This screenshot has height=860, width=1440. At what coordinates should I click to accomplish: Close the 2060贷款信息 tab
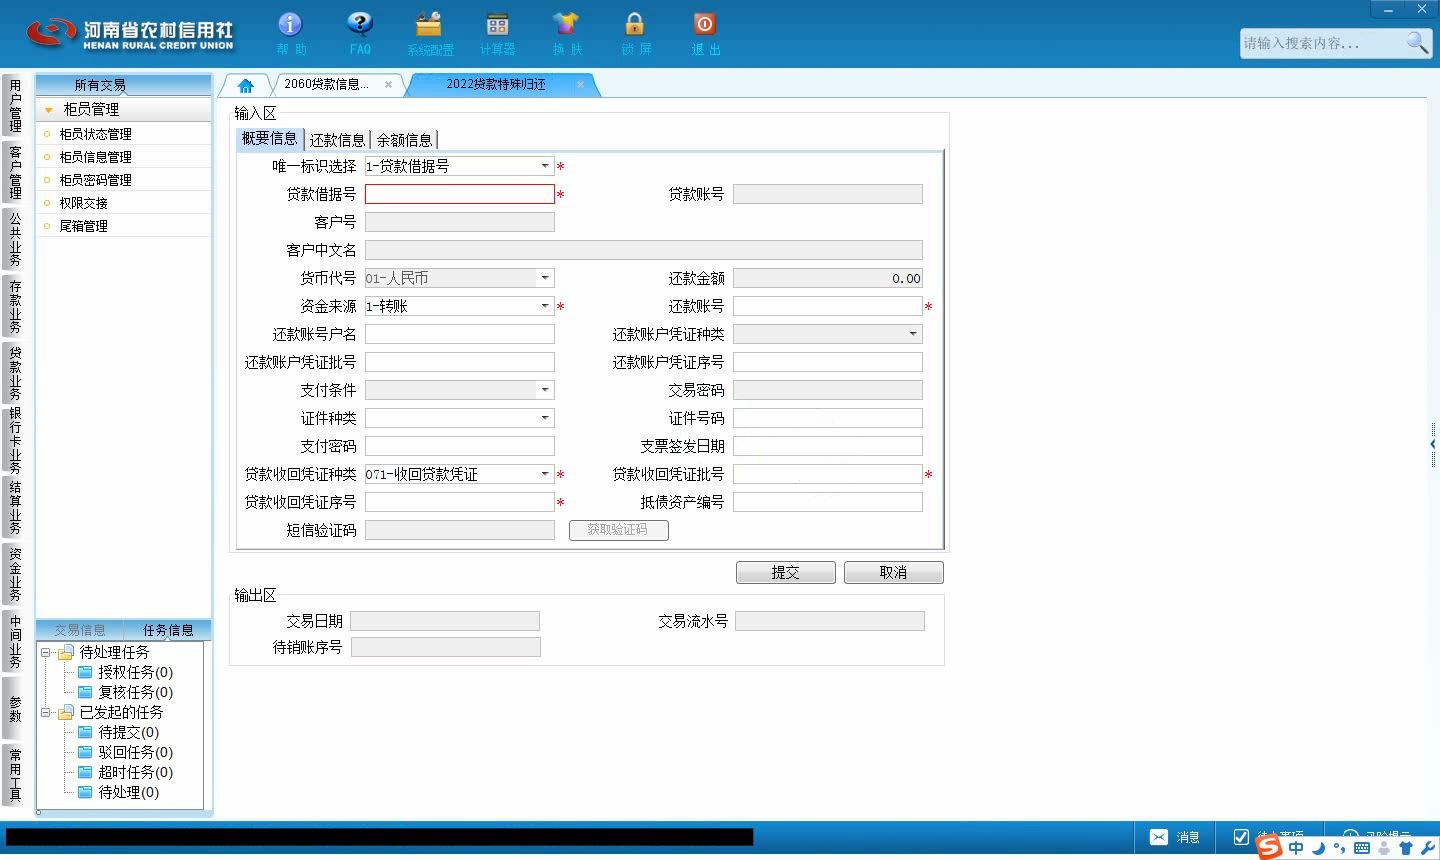pyautogui.click(x=388, y=85)
